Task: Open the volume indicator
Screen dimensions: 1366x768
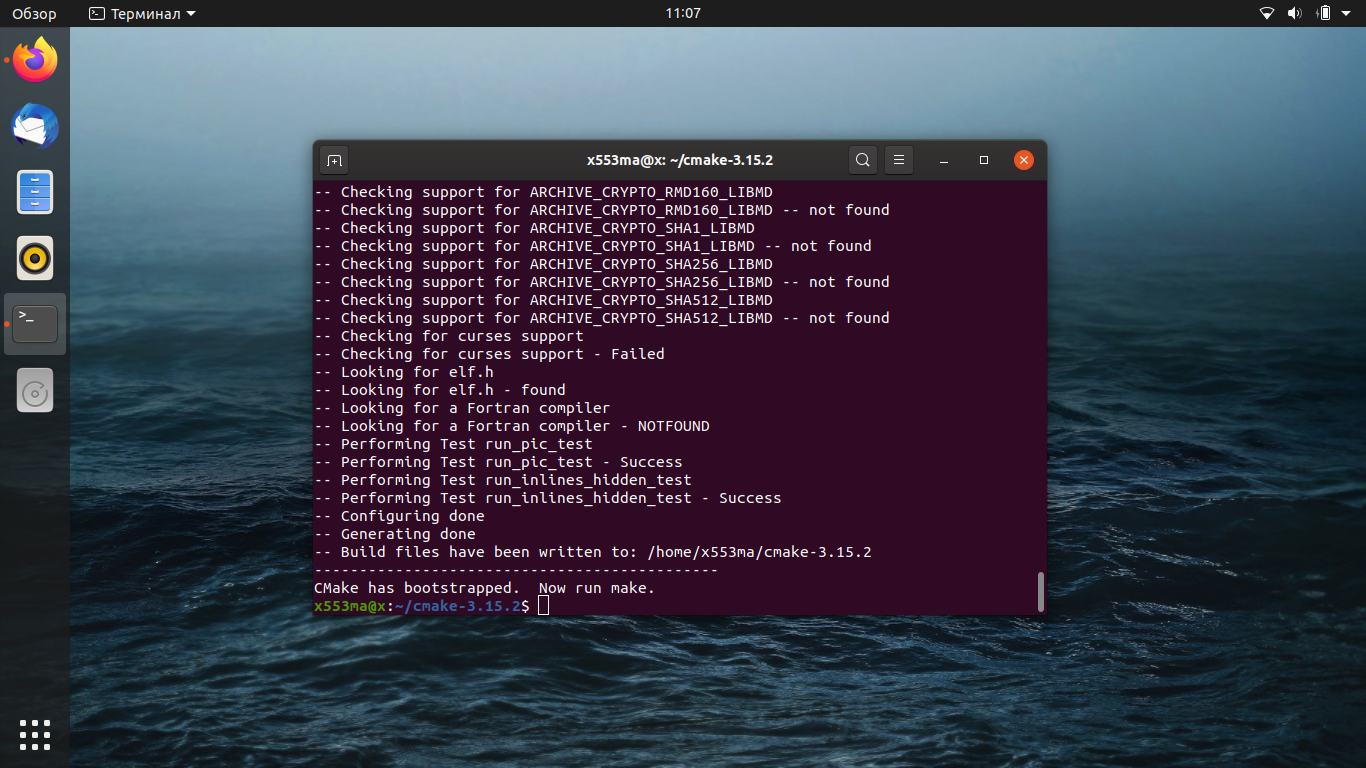Action: (1295, 14)
